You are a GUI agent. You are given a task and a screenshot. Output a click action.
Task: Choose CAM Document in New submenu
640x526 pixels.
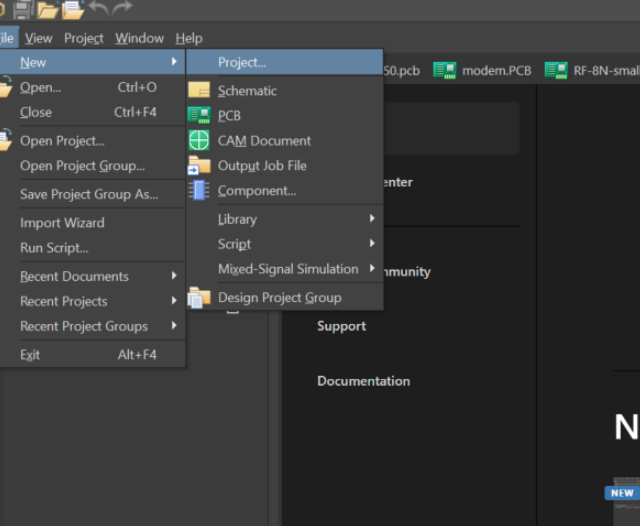click(264, 141)
